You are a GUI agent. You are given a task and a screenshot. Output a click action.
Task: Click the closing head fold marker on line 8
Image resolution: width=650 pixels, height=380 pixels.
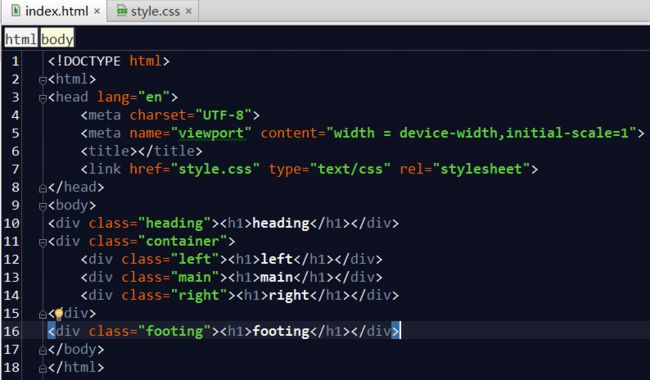42,189
